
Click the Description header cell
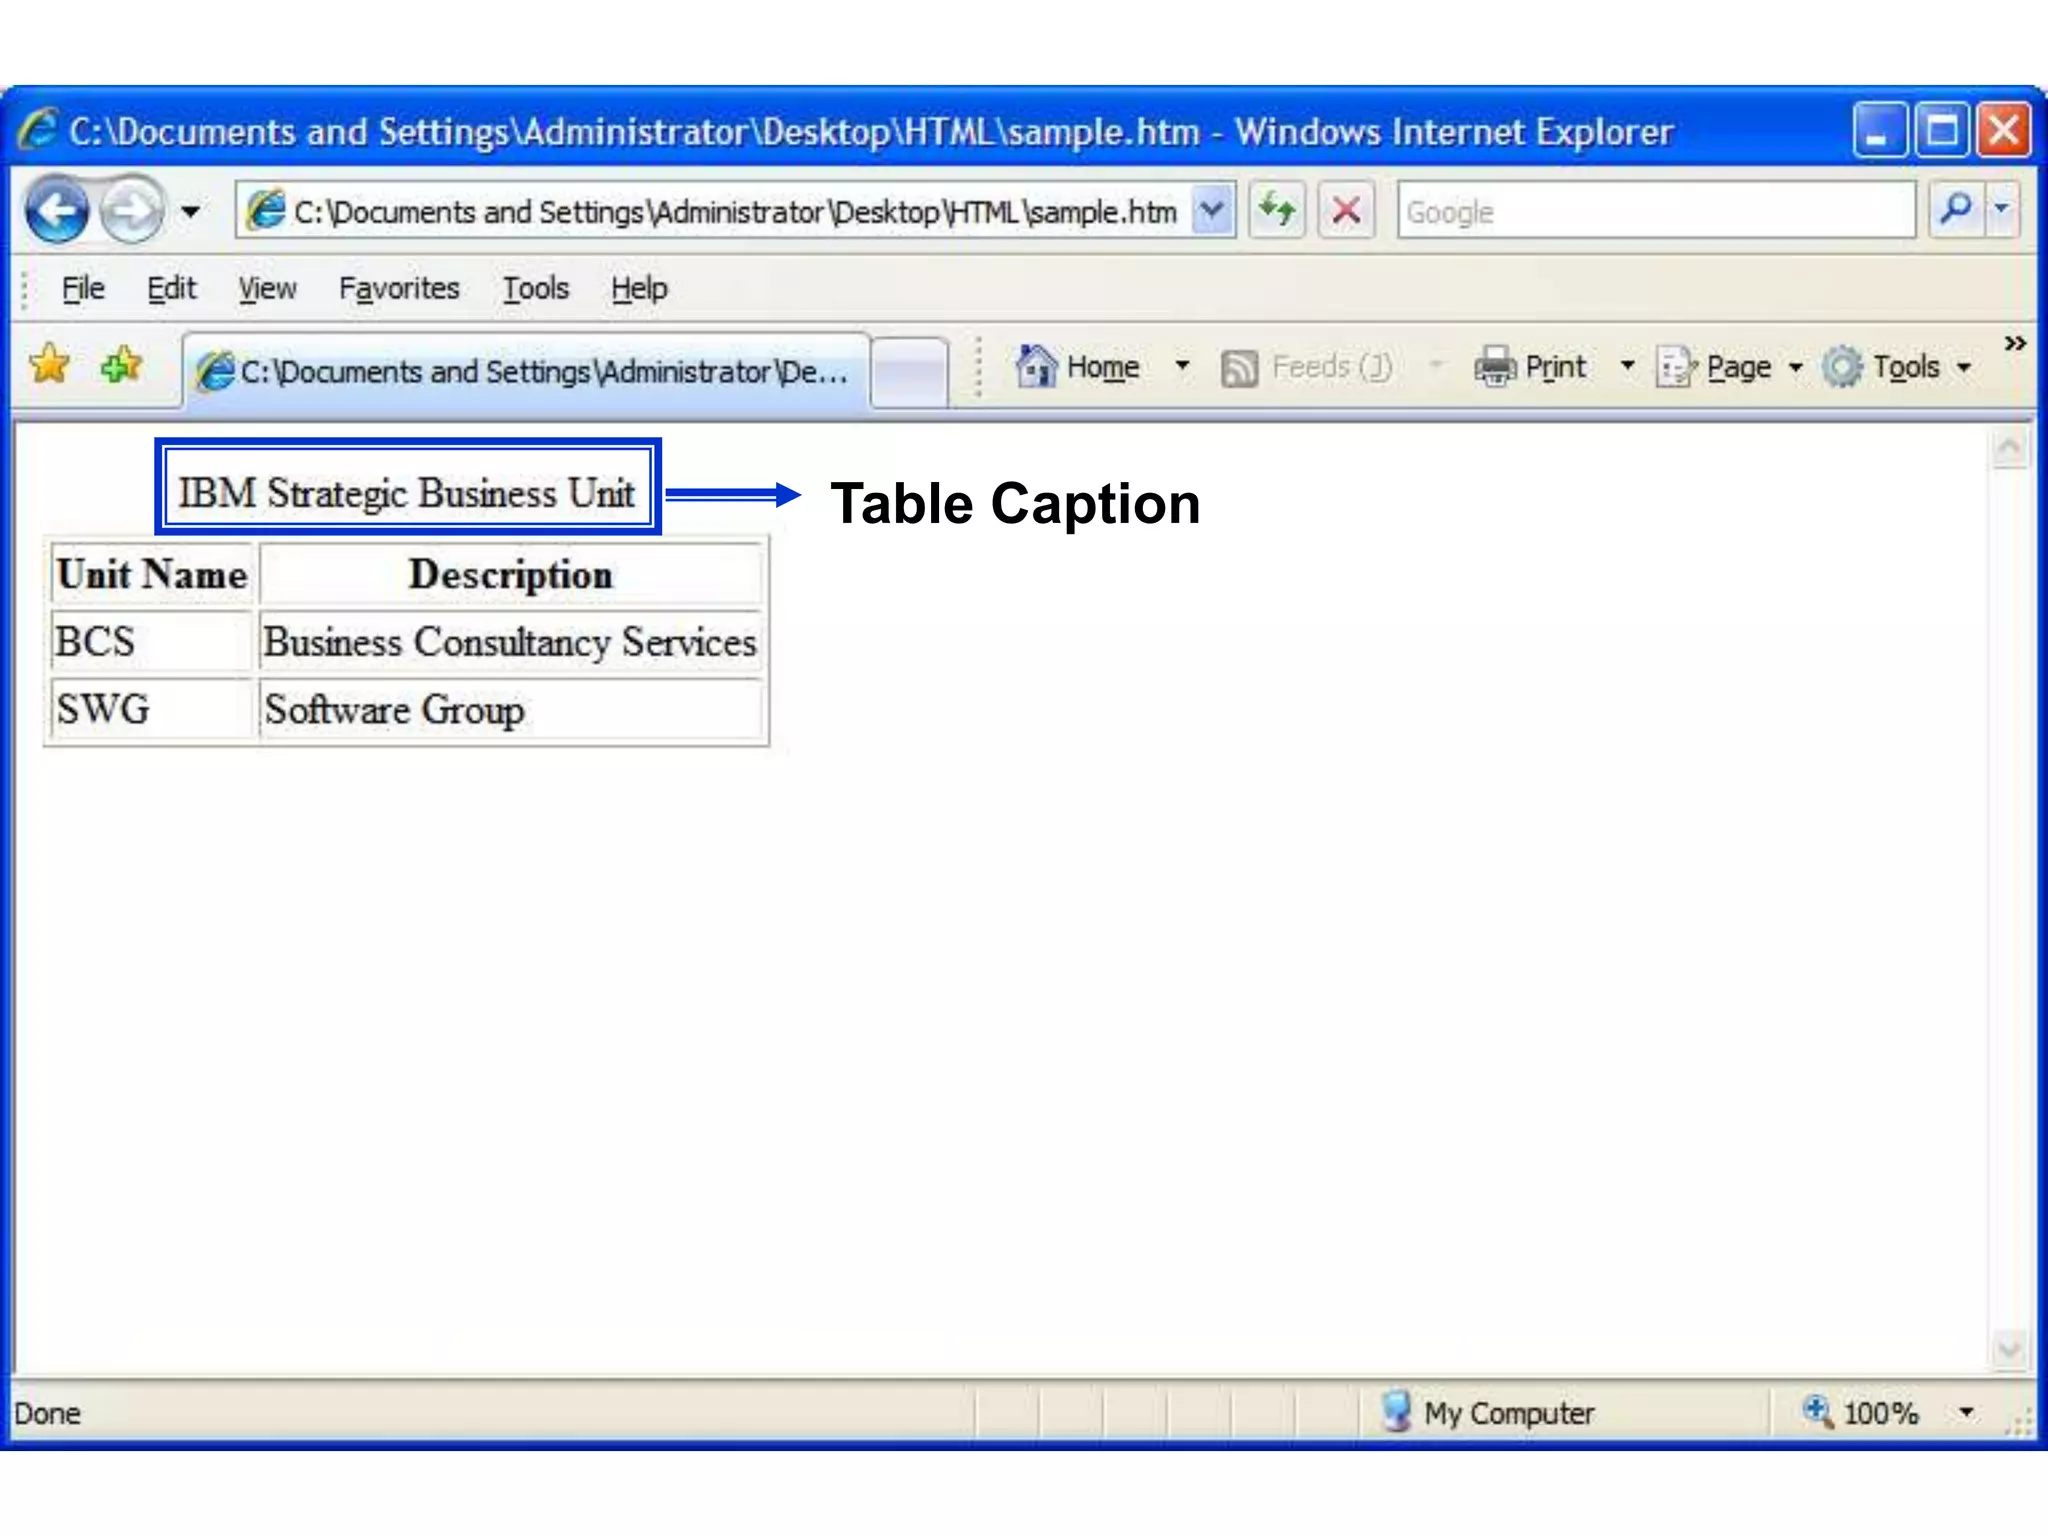click(x=511, y=575)
